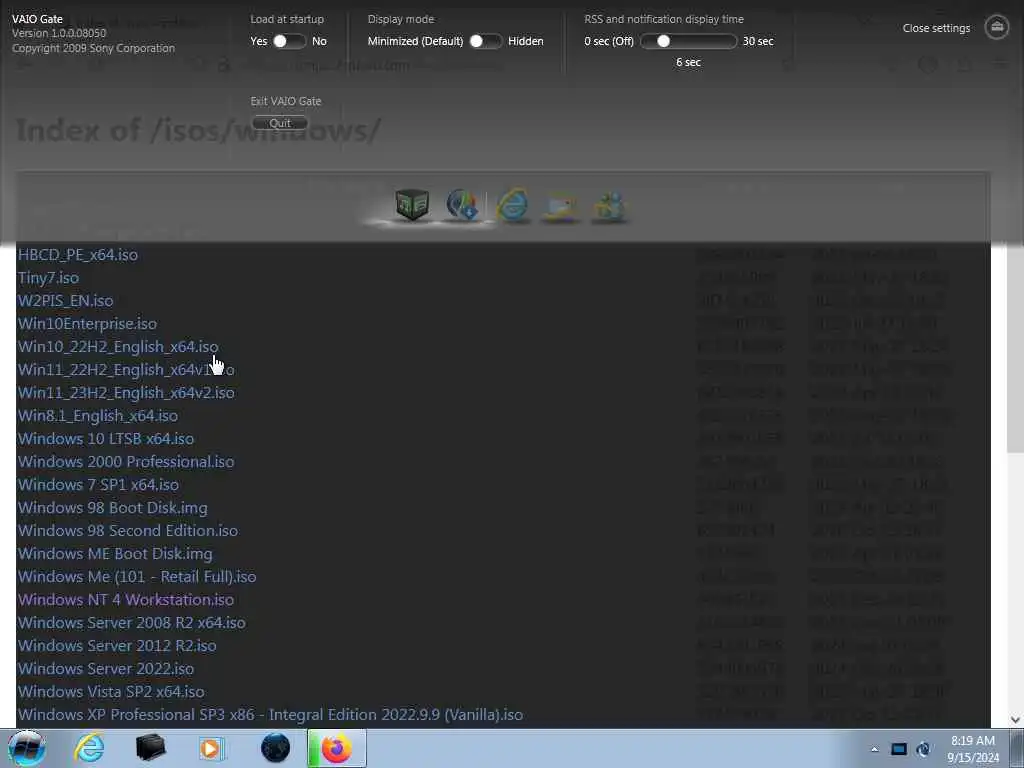Select the 'No' label for Load at startup
This screenshot has height=768, width=1024.
[x=319, y=41]
